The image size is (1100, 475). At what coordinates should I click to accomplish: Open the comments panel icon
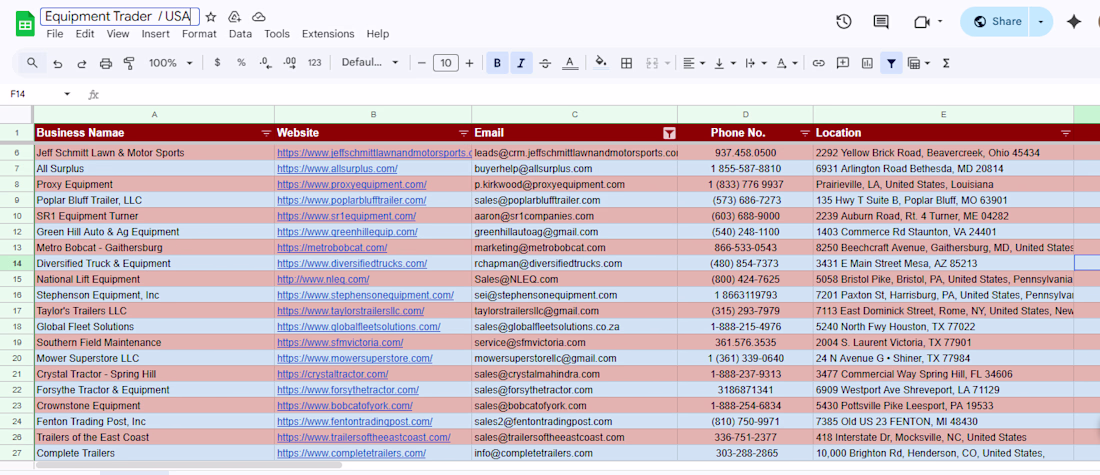point(880,21)
